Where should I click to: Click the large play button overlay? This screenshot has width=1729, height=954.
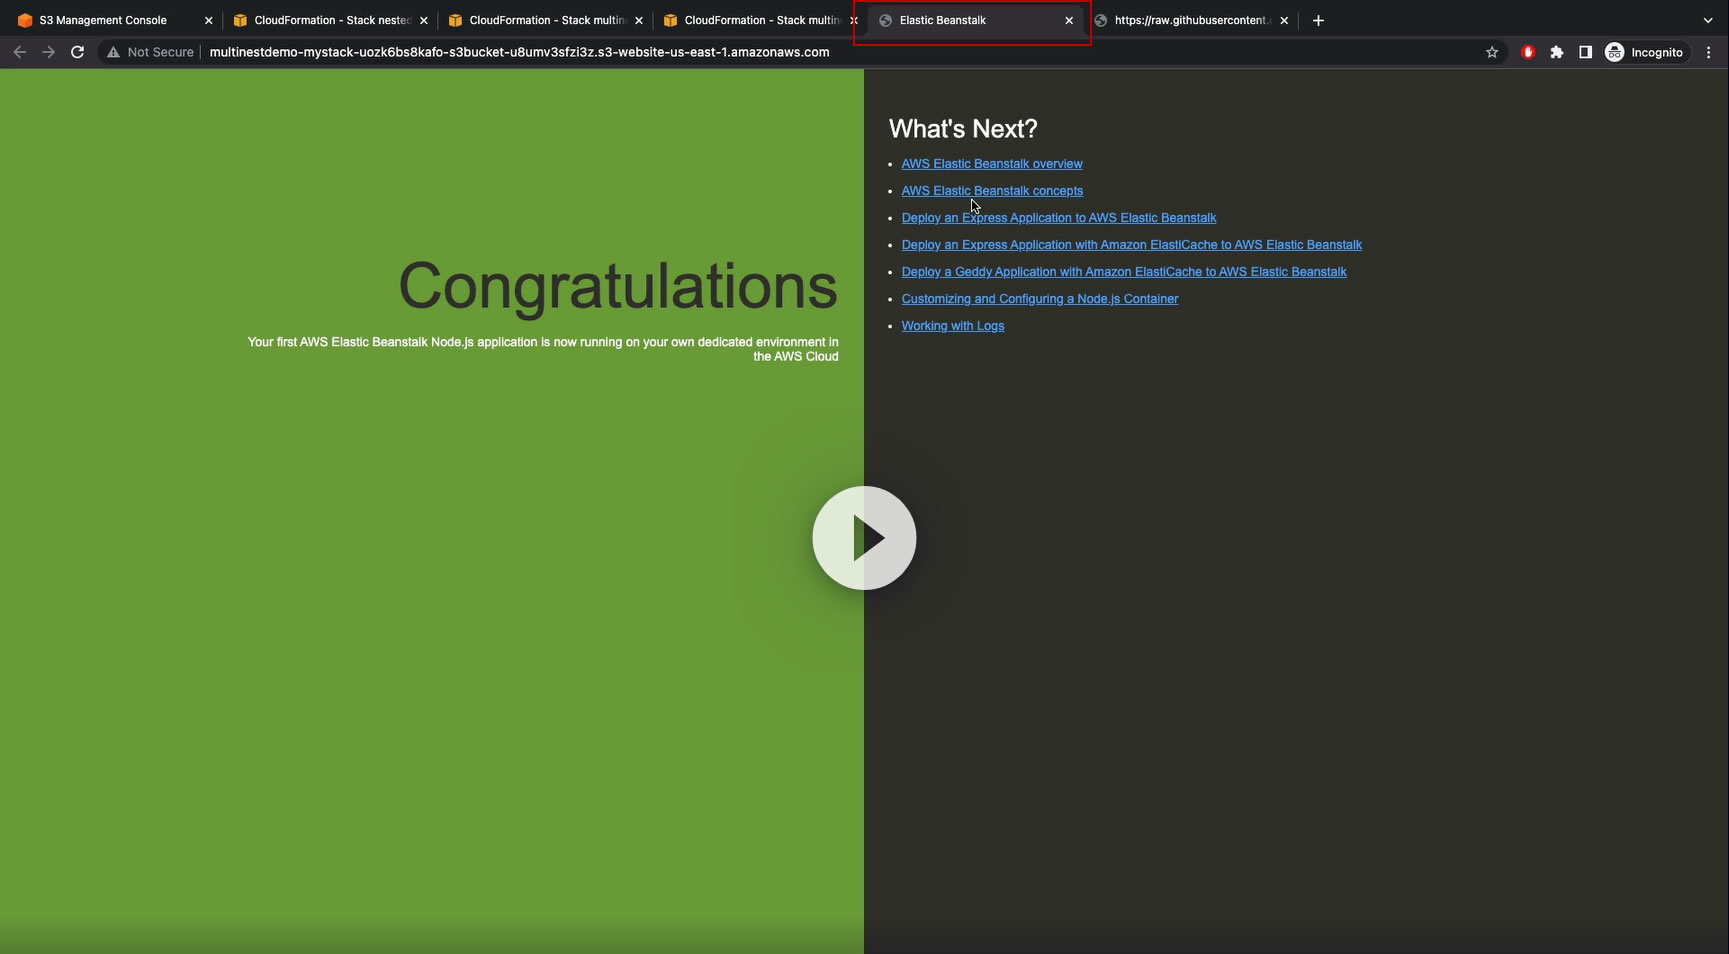tap(864, 538)
